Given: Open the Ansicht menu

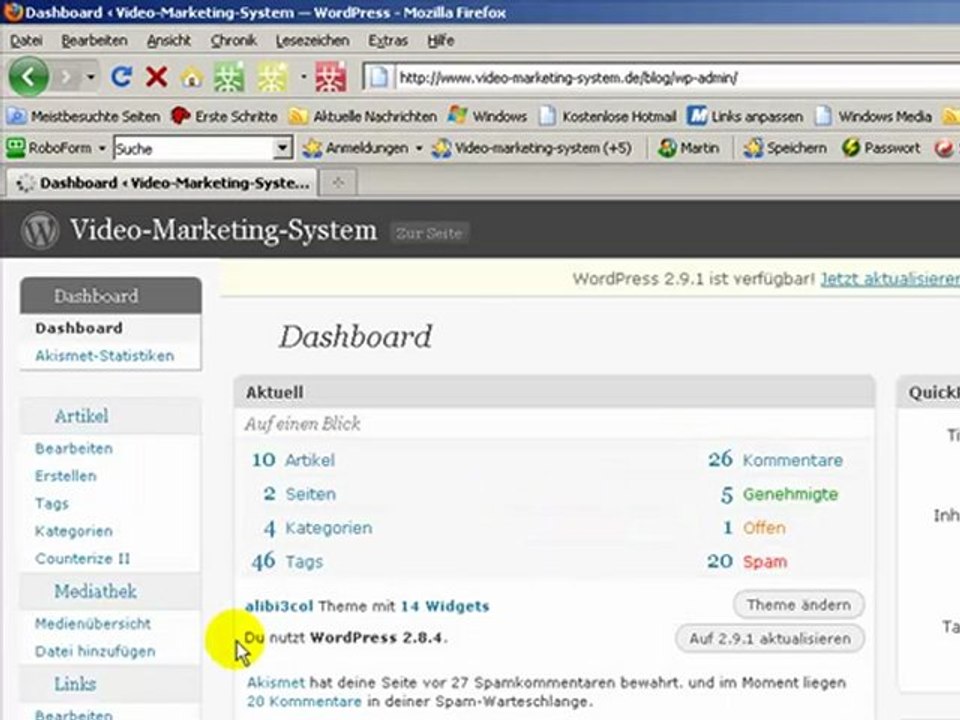Looking at the screenshot, I should (x=168, y=40).
